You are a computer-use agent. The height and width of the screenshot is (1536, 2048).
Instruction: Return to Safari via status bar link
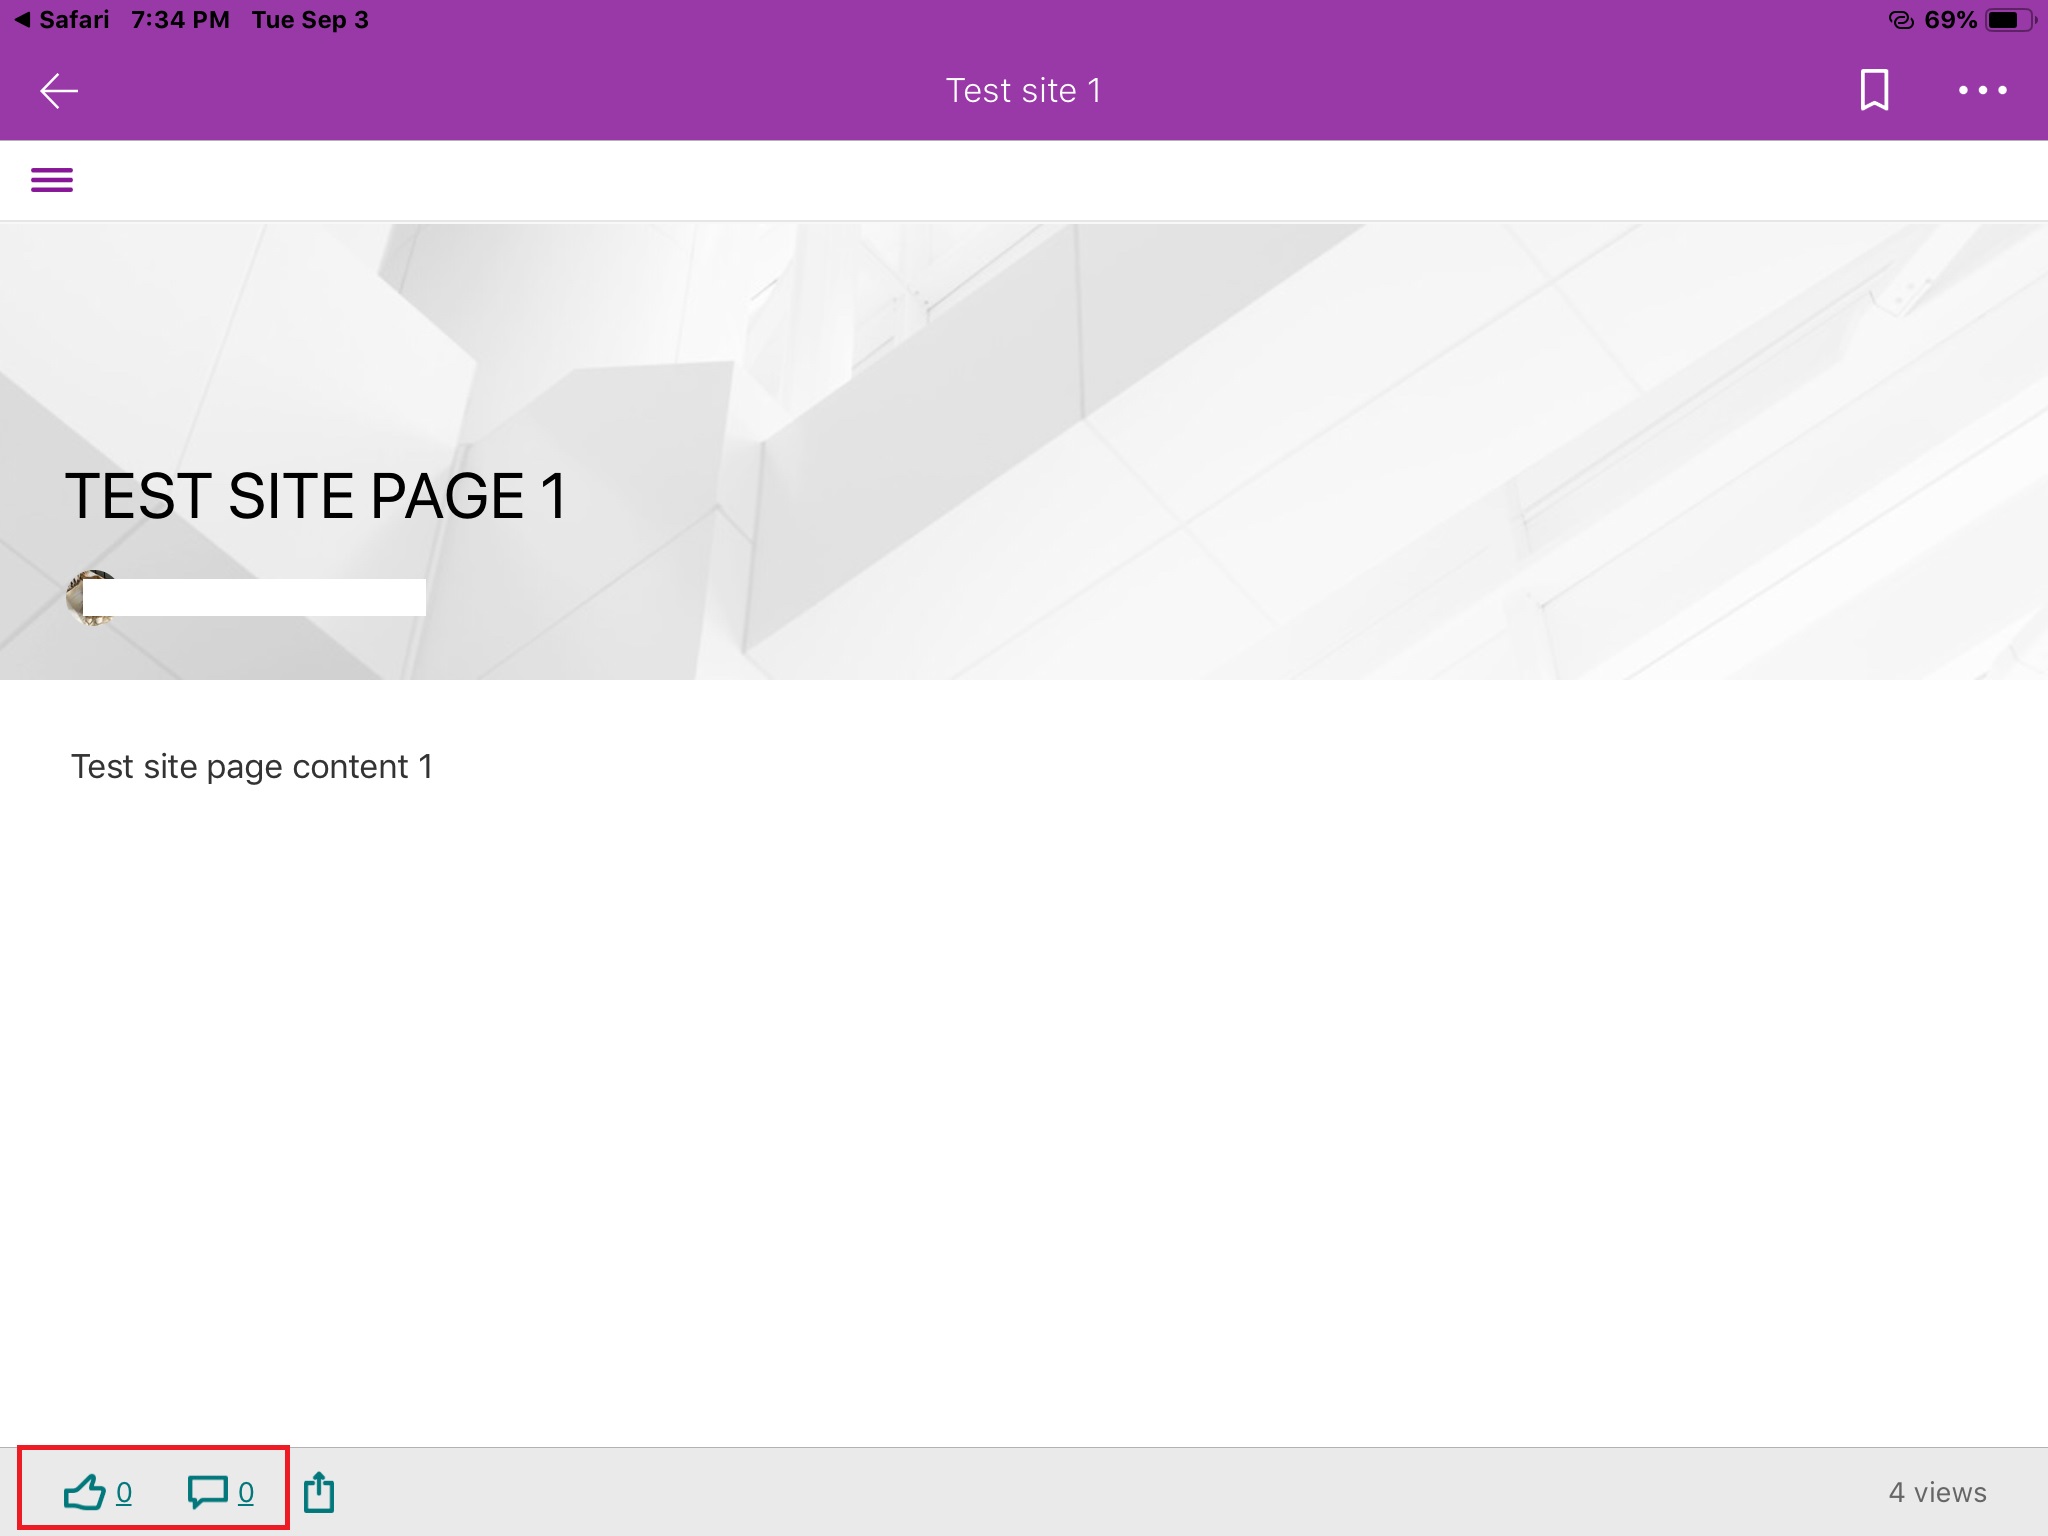(x=62, y=20)
